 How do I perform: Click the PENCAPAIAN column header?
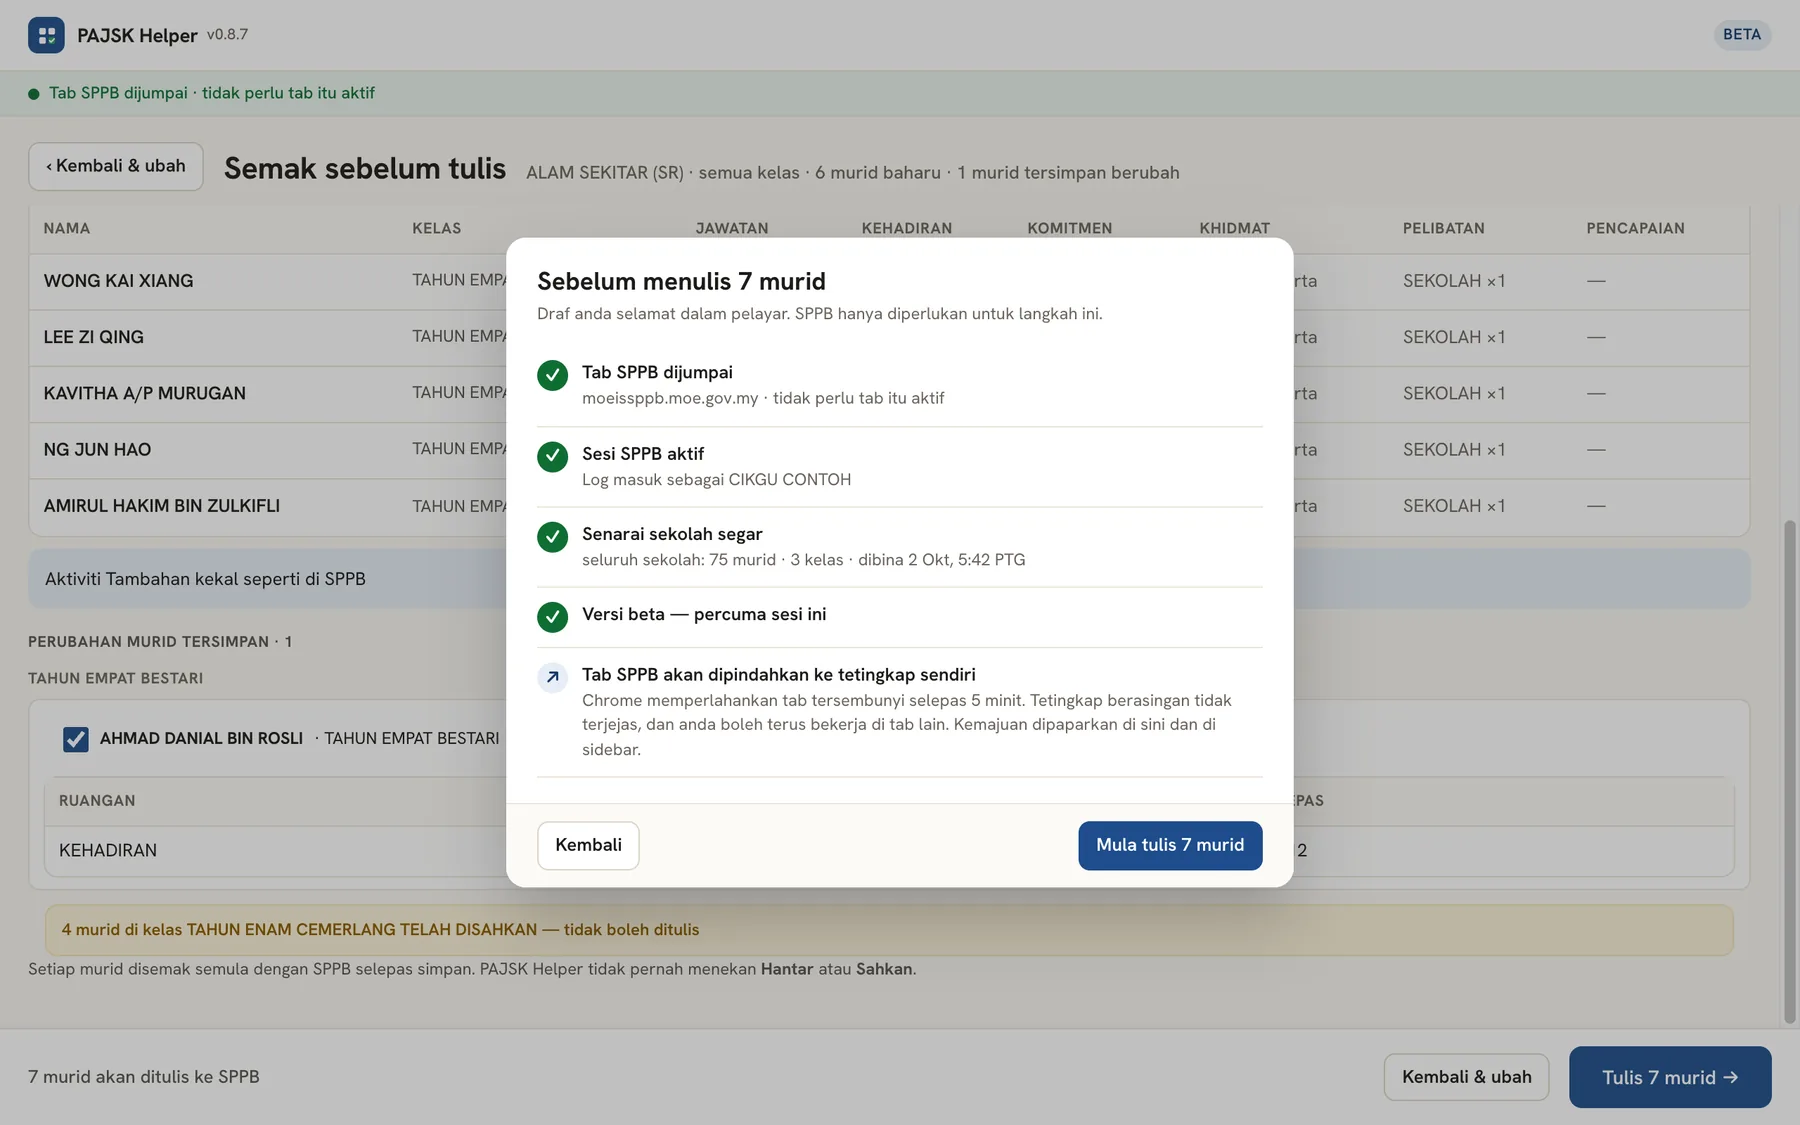[x=1635, y=228]
